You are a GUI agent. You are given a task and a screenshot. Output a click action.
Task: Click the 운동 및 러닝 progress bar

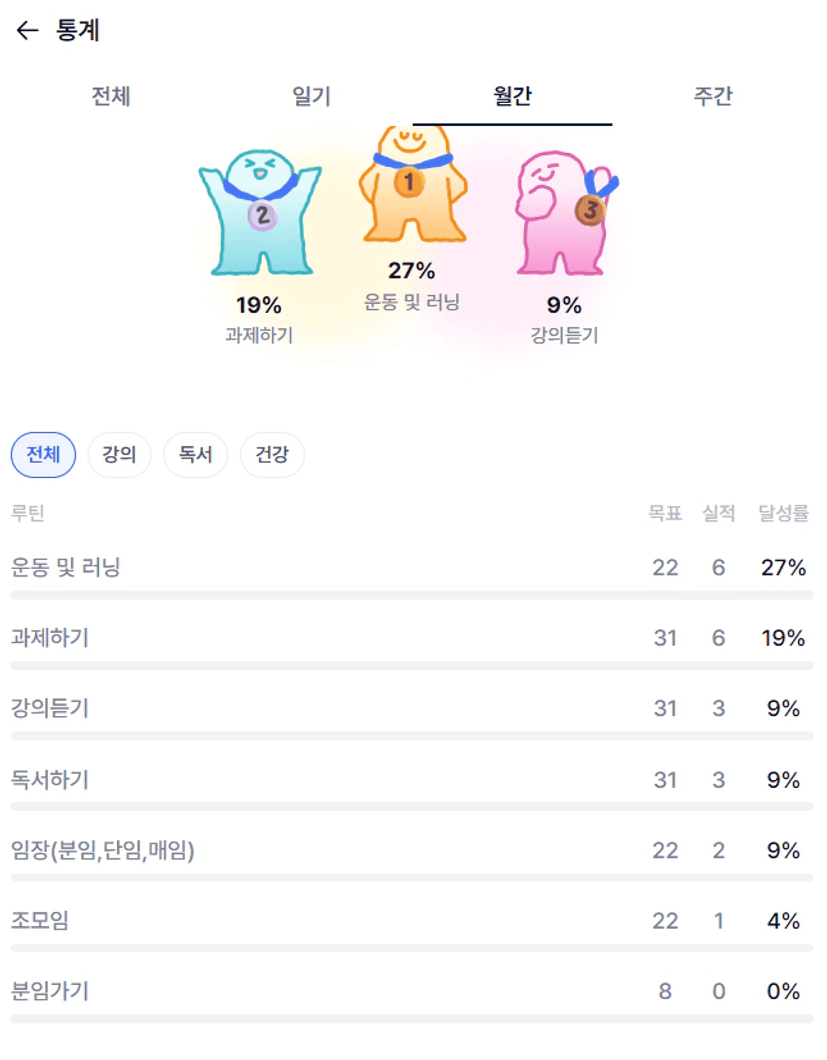411,595
